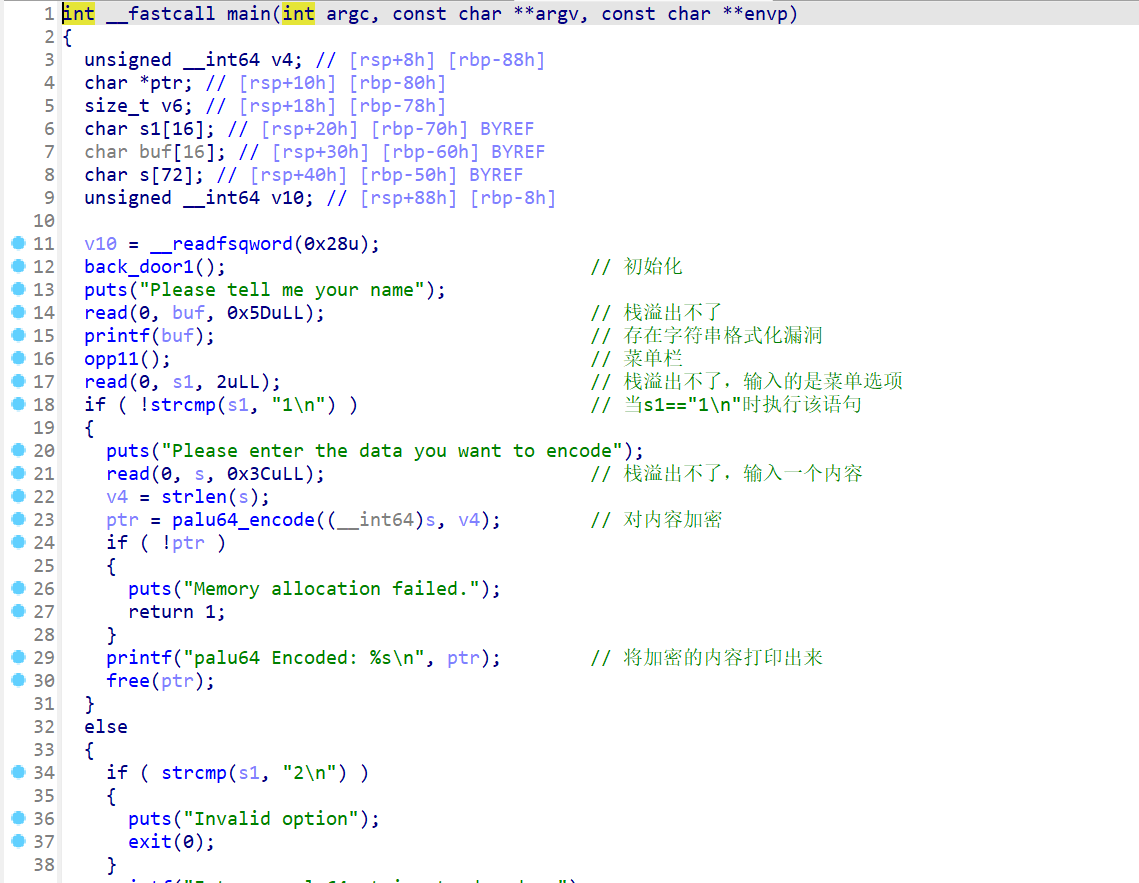Click the strlen call on line 22

pos(193,496)
